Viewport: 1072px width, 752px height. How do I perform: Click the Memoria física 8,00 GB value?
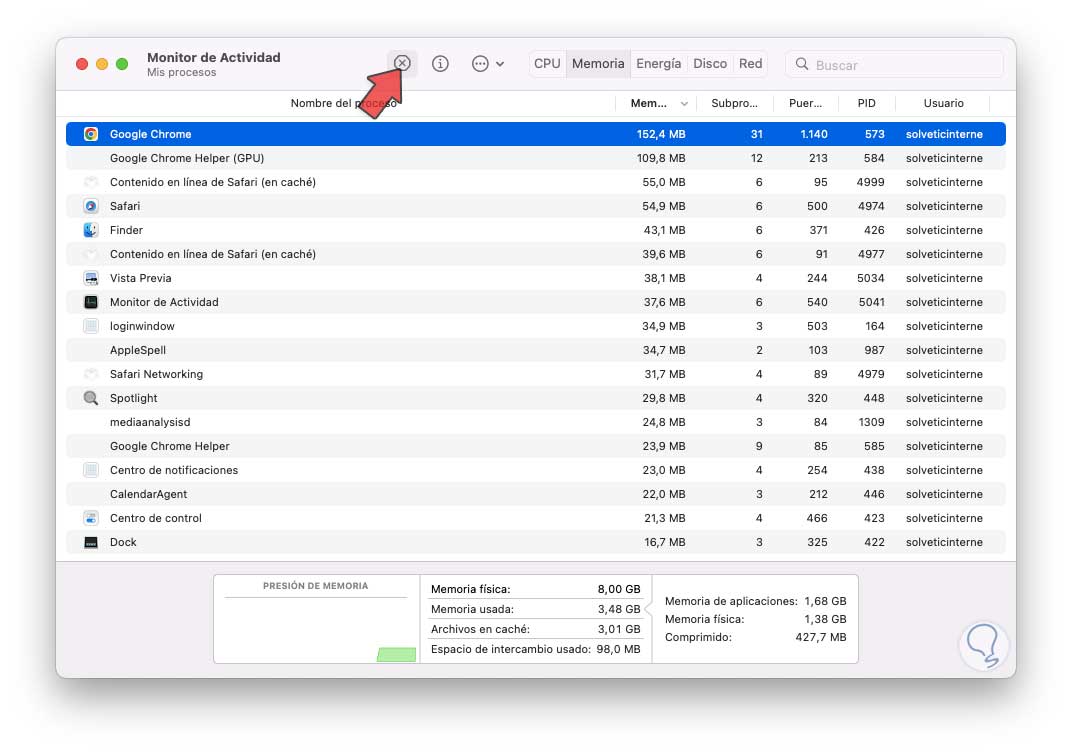619,589
